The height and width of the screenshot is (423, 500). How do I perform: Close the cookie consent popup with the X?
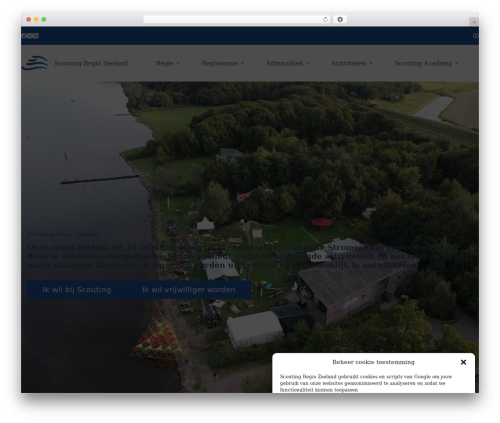click(463, 362)
